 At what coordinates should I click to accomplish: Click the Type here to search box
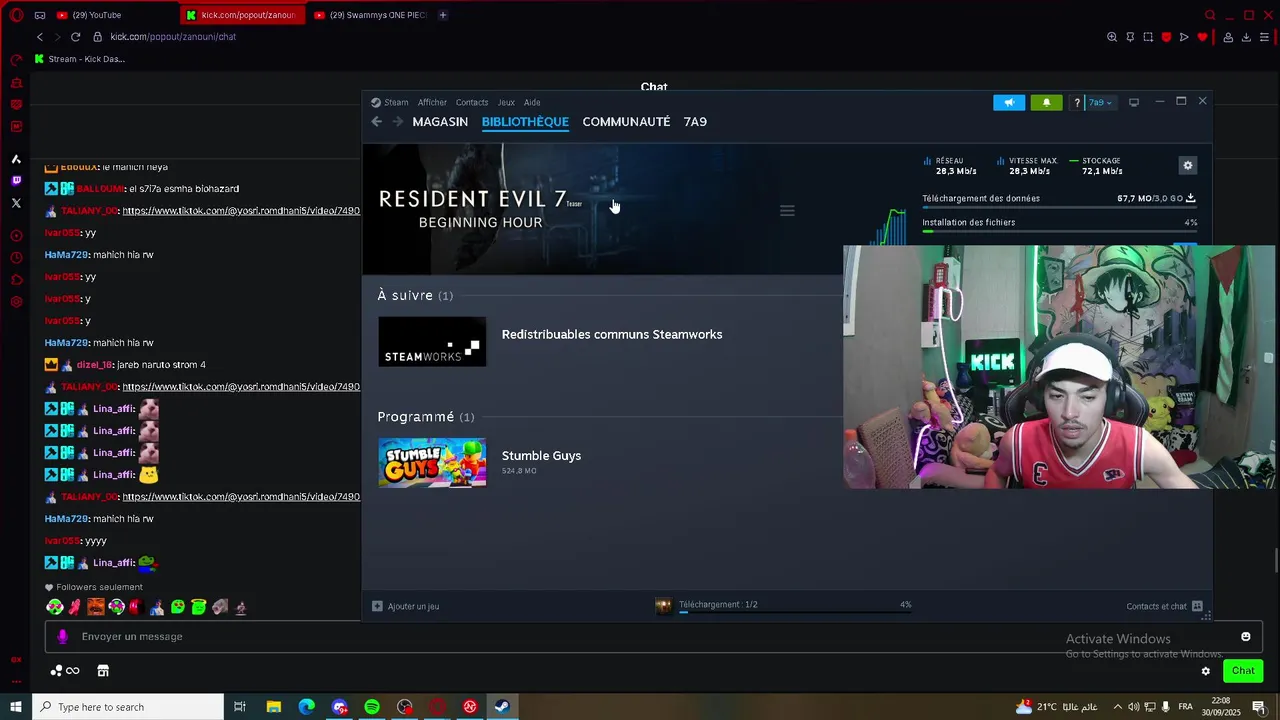pyautogui.click(x=128, y=707)
